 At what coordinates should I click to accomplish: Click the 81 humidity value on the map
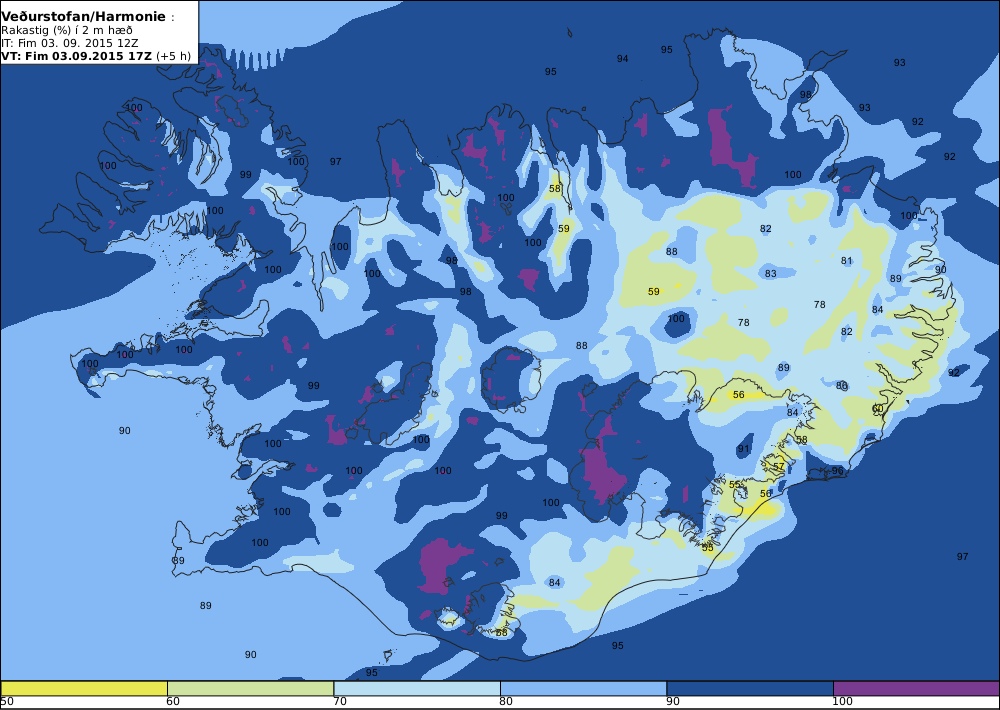coord(846,260)
